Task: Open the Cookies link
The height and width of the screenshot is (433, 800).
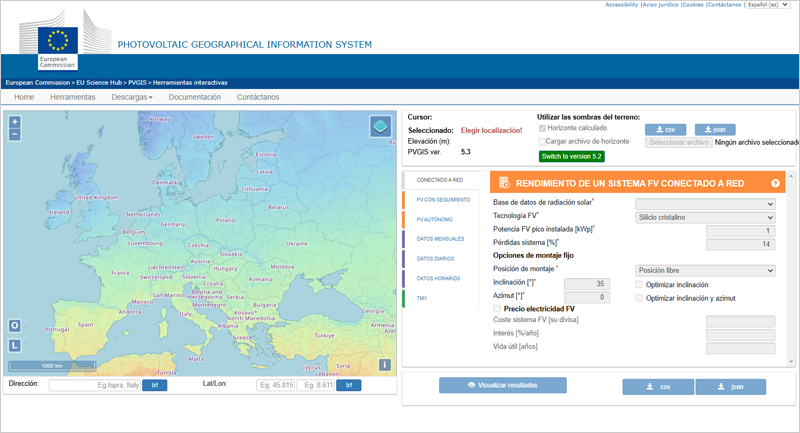Action: click(x=693, y=5)
